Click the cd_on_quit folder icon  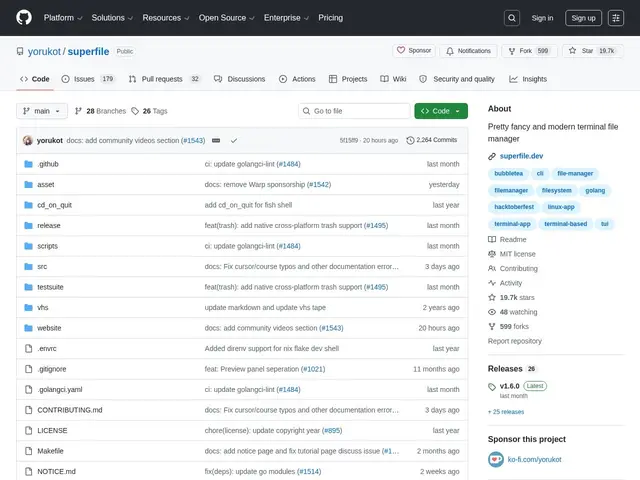28,205
